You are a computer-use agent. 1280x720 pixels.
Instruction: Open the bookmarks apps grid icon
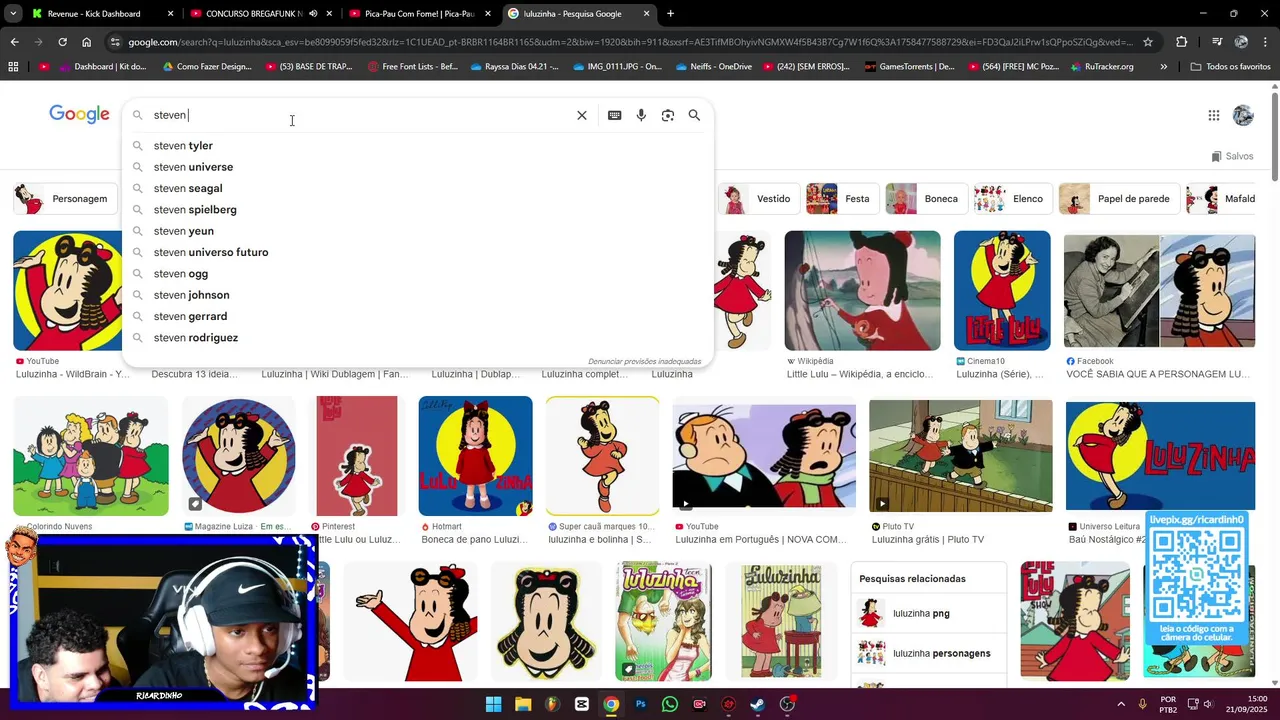[13, 66]
